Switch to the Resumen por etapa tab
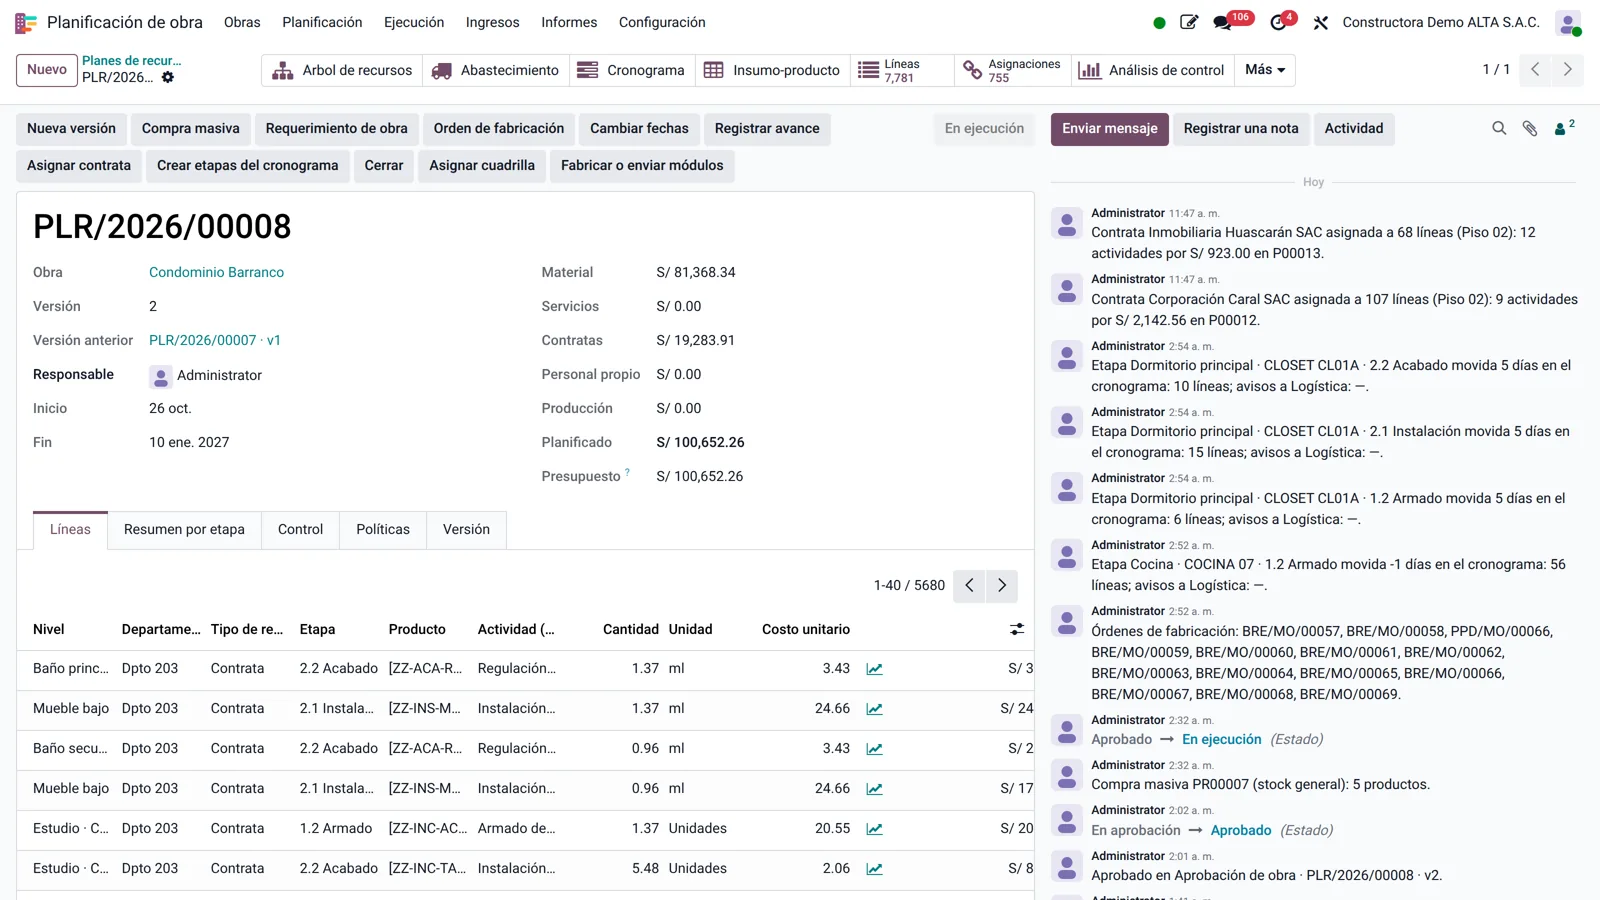Screen dimensions: 1600x900 (184, 529)
